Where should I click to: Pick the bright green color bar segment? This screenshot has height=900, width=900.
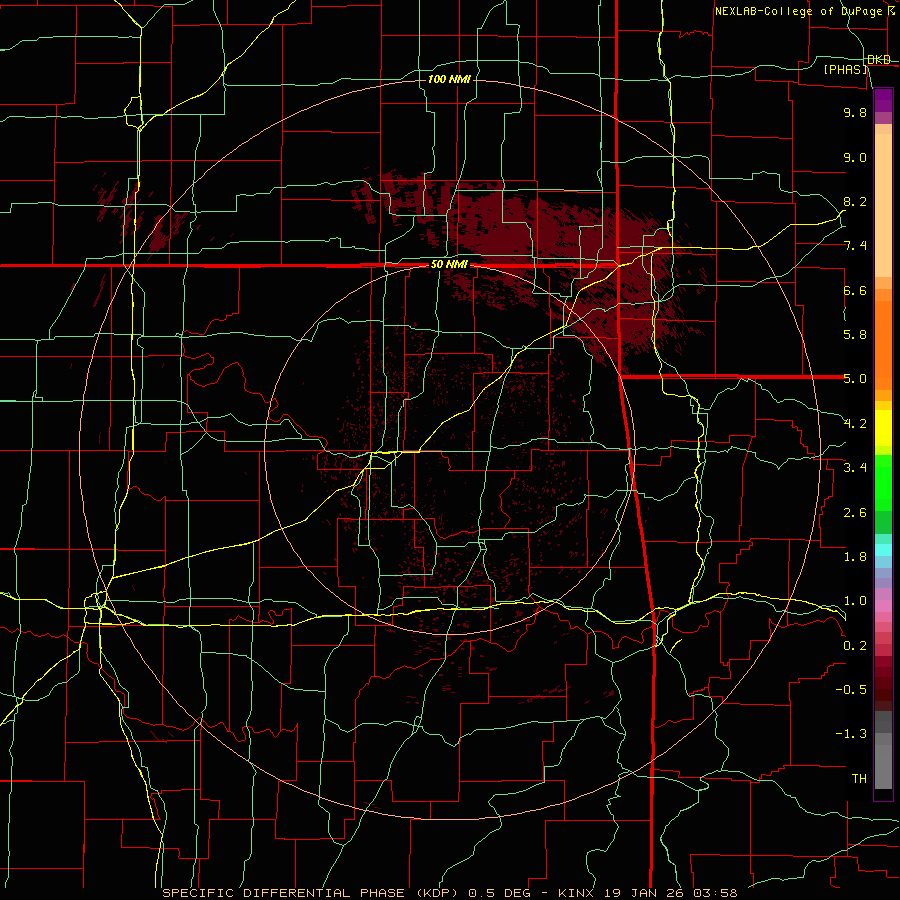[x=883, y=483]
